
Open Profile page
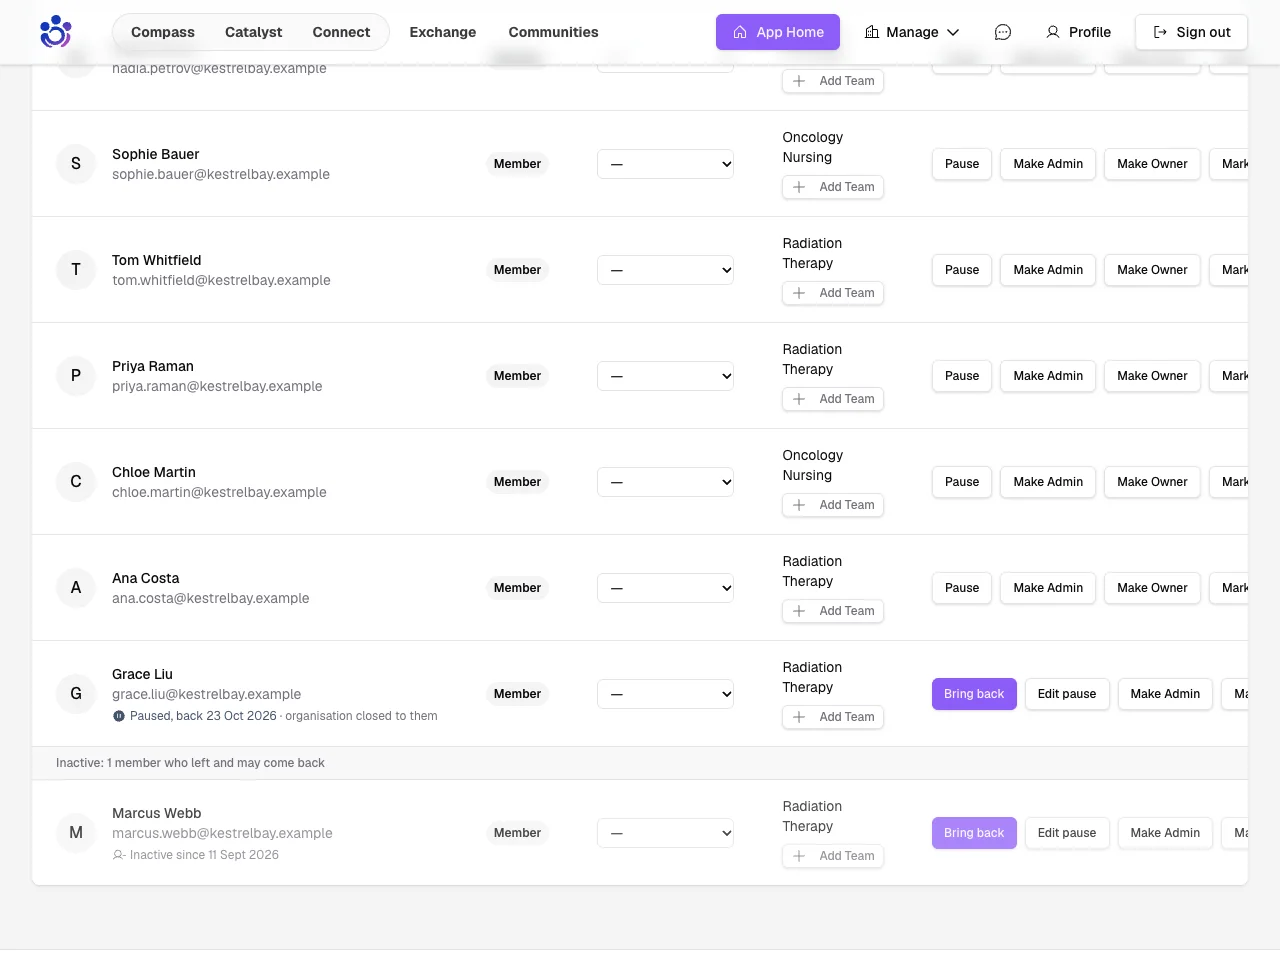pyautogui.click(x=1078, y=32)
